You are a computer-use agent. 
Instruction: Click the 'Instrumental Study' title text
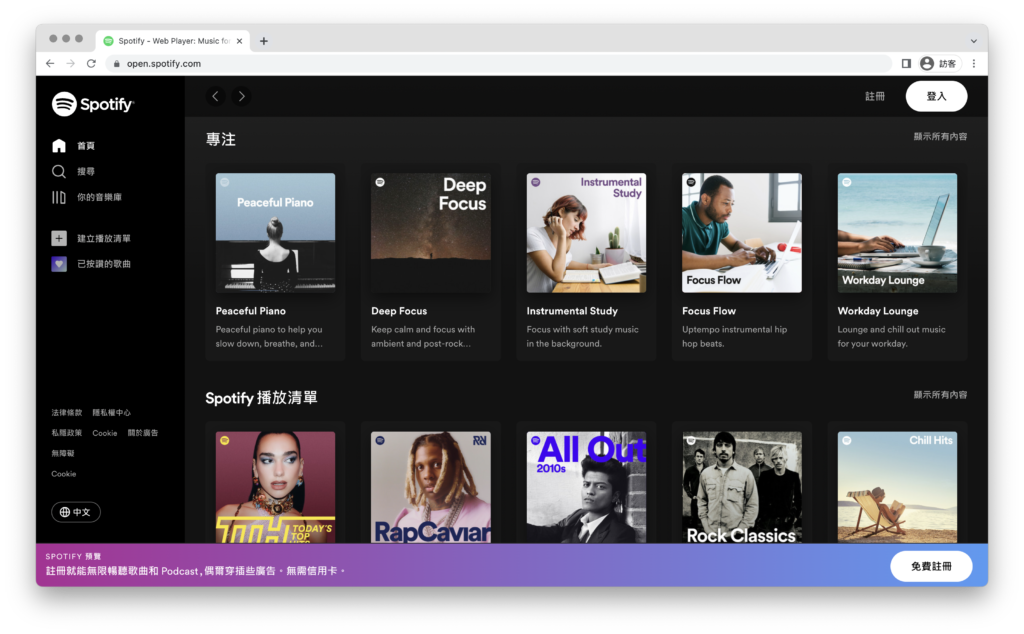(572, 311)
